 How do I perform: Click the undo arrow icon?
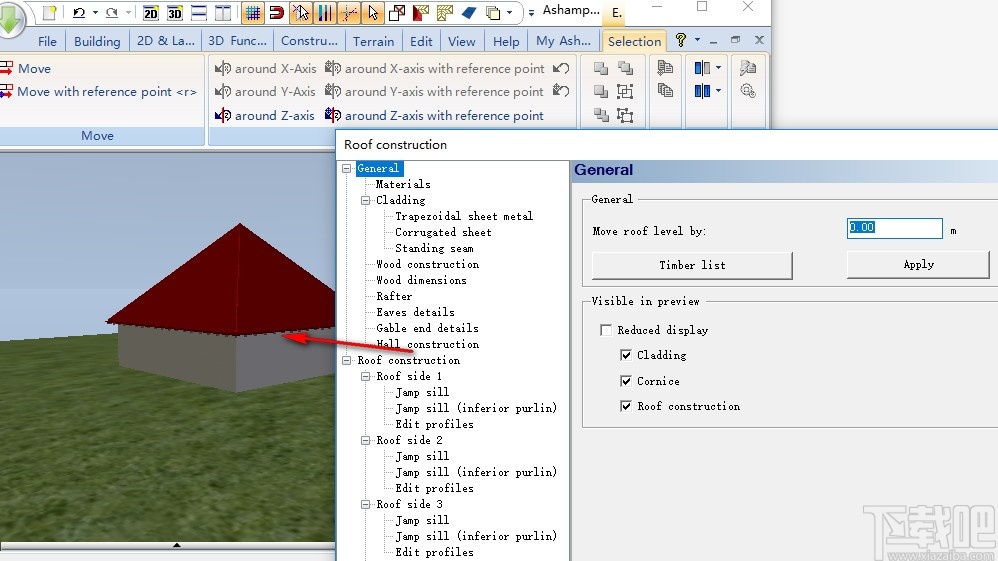click(x=79, y=12)
